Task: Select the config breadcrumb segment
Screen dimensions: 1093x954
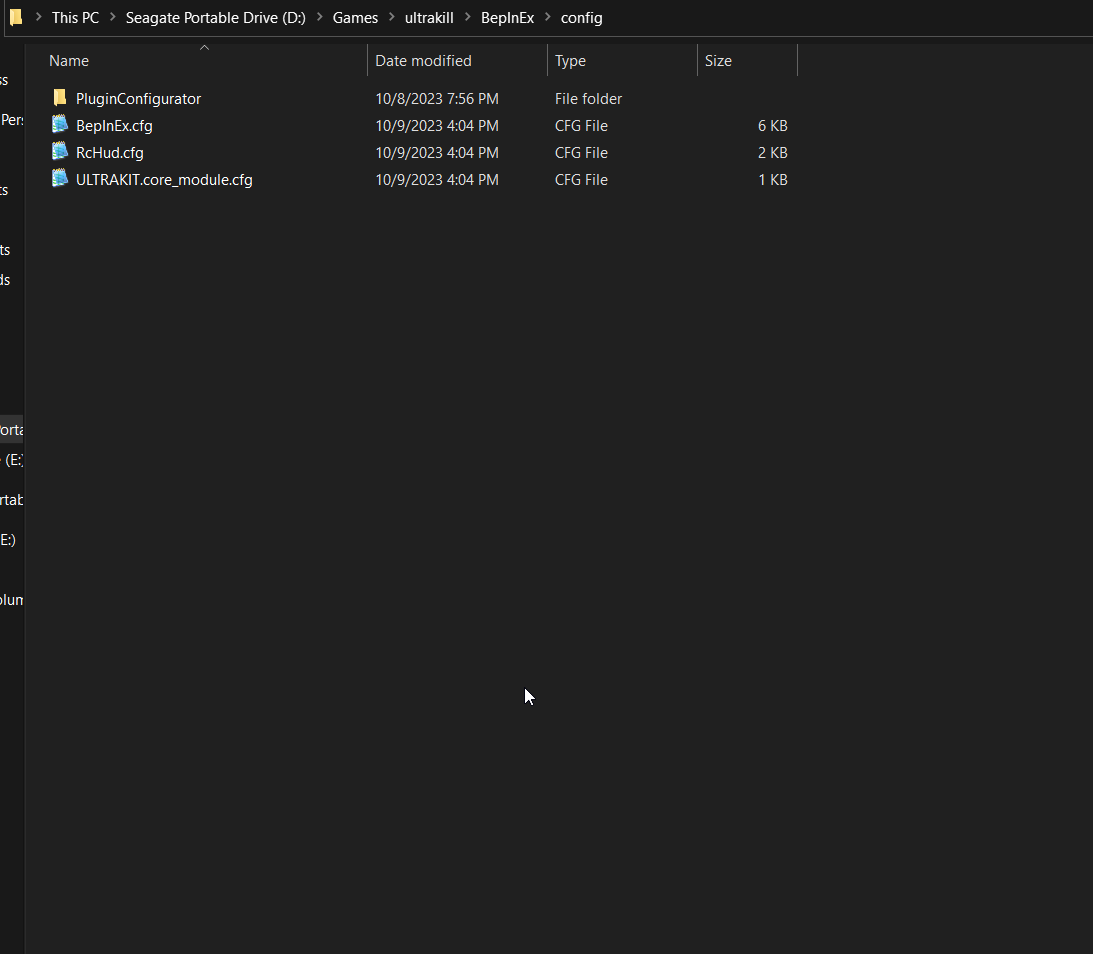Action: pyautogui.click(x=582, y=17)
